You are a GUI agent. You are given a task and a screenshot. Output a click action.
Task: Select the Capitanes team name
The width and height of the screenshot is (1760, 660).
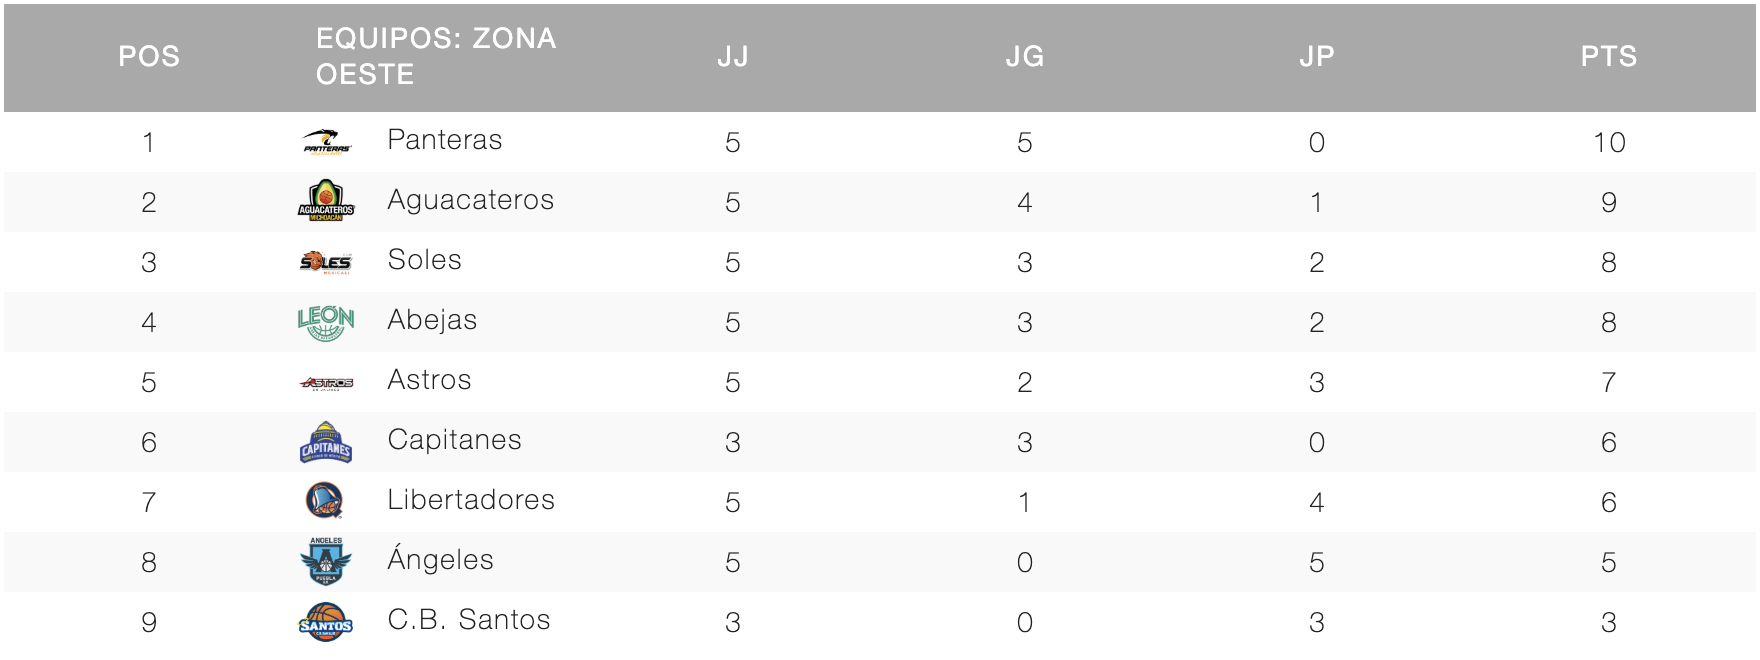click(455, 440)
